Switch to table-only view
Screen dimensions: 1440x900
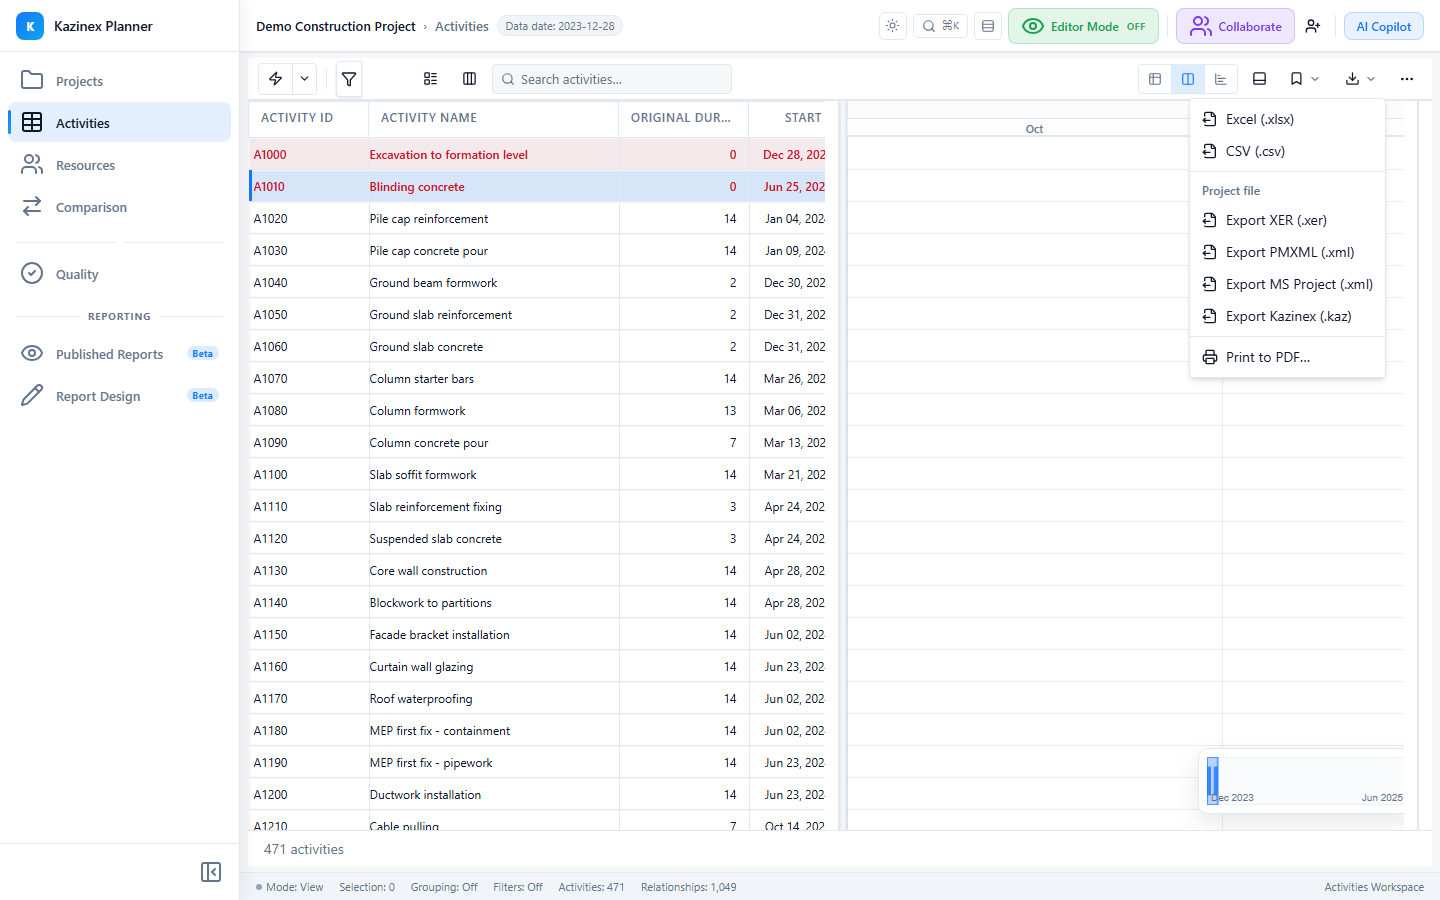(x=1155, y=79)
